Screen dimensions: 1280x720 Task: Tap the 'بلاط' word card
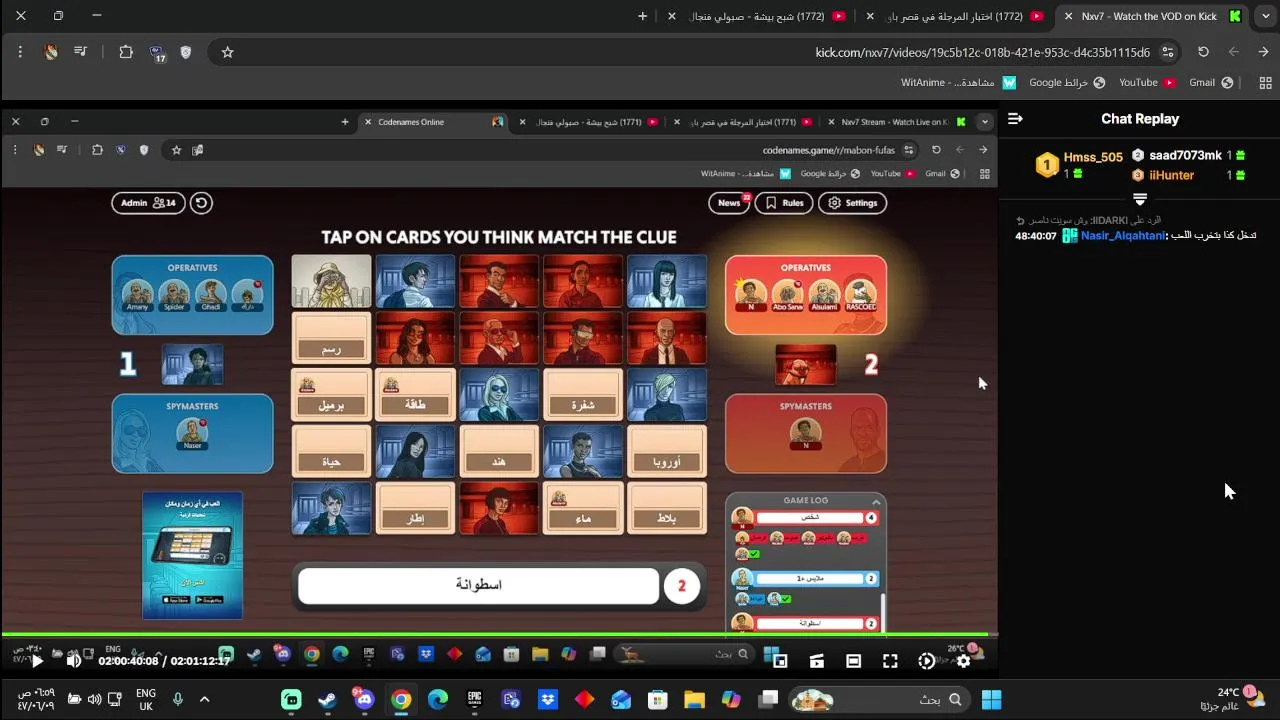667,508
